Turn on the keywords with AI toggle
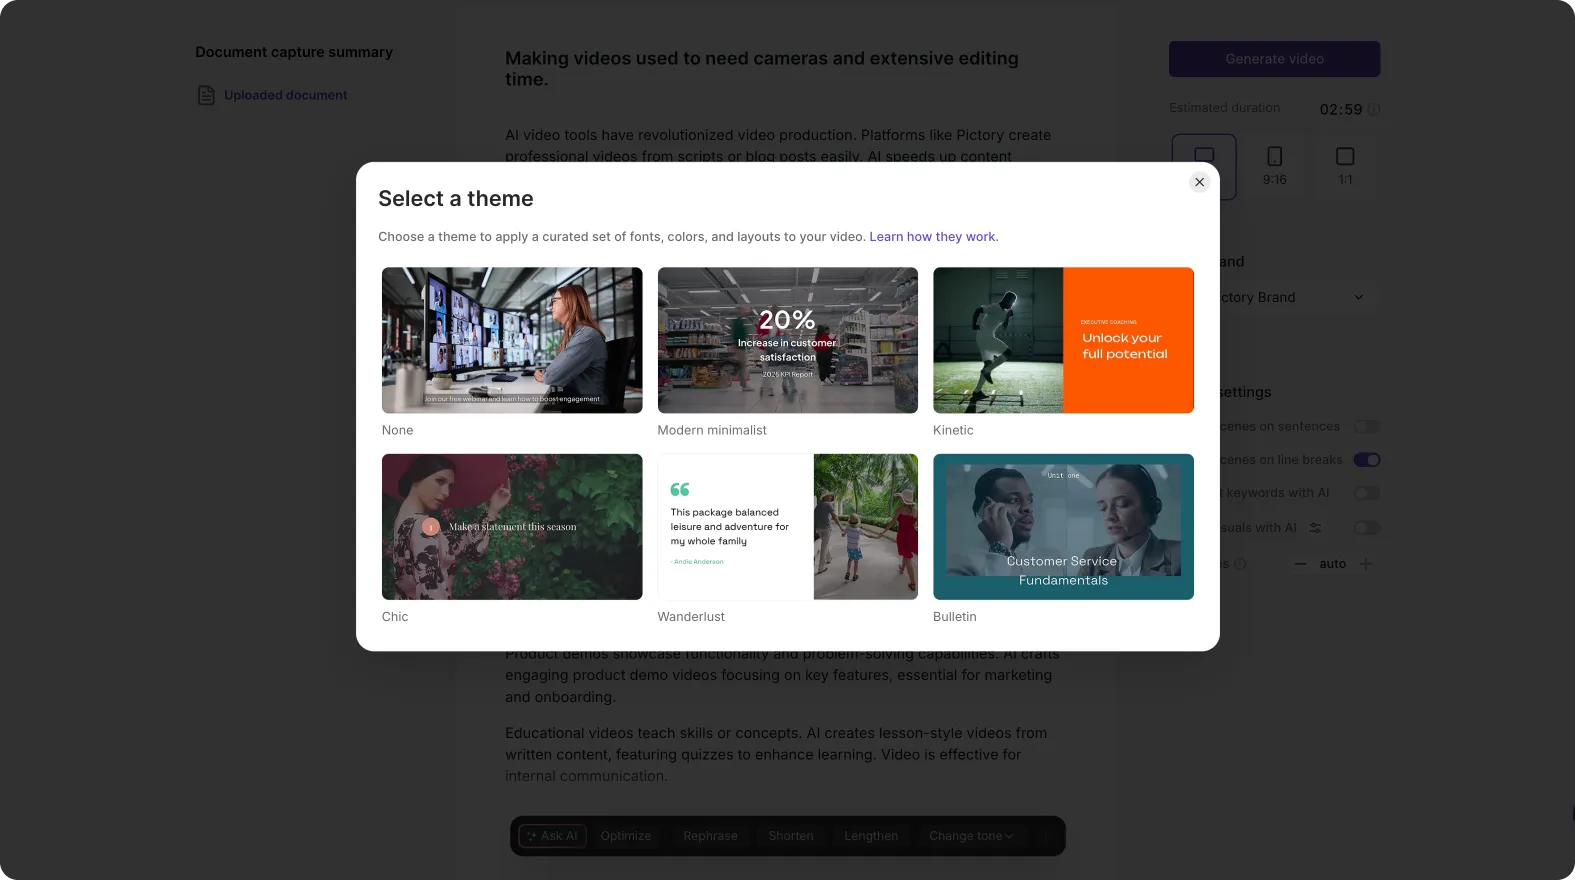Viewport: 1575px width, 880px height. pos(1367,493)
